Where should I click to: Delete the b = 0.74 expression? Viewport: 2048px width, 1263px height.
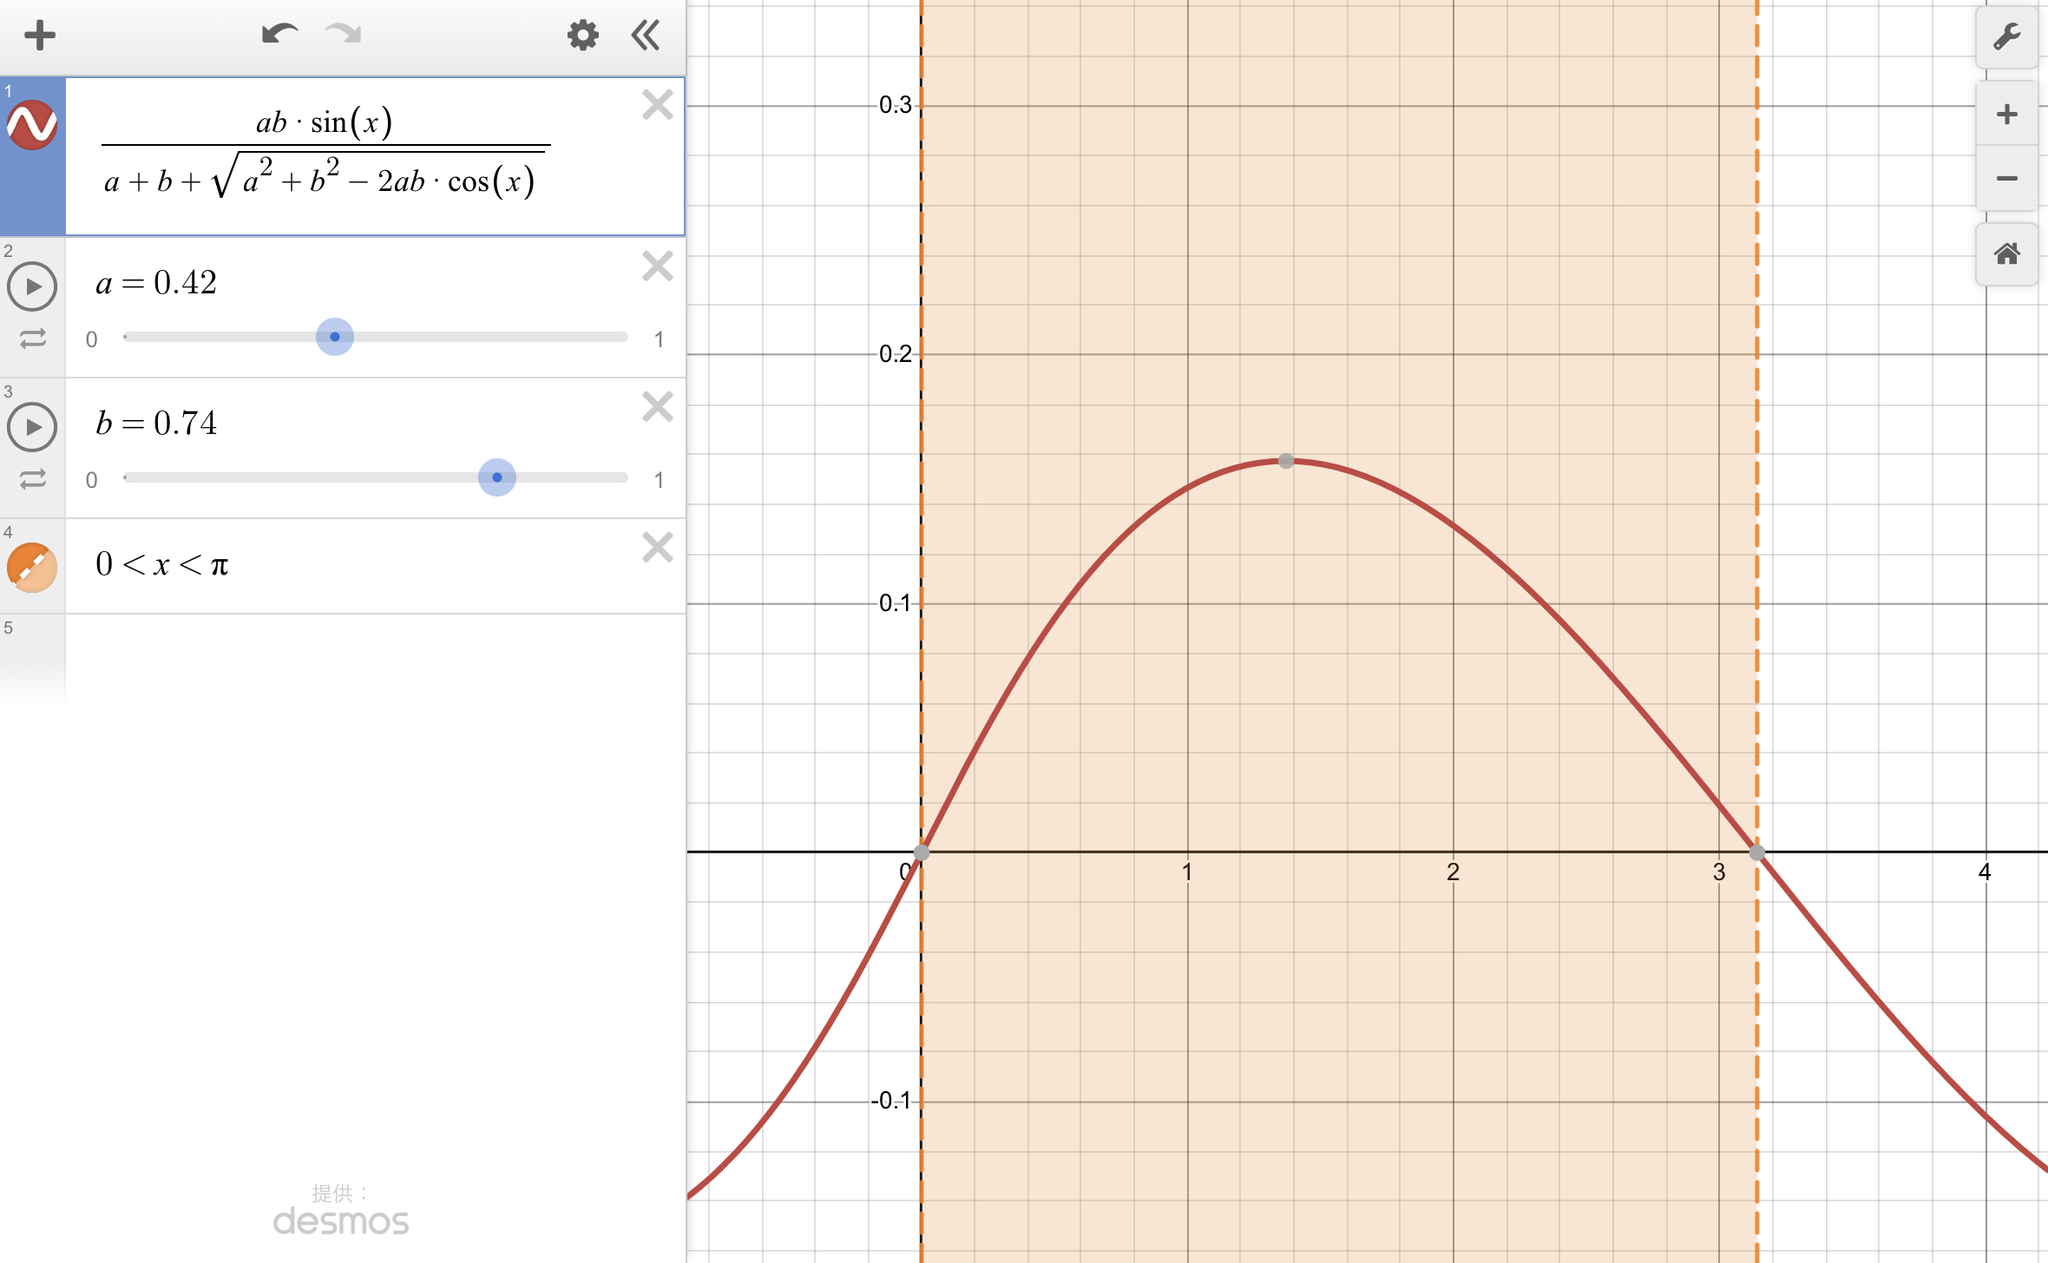coord(657,407)
